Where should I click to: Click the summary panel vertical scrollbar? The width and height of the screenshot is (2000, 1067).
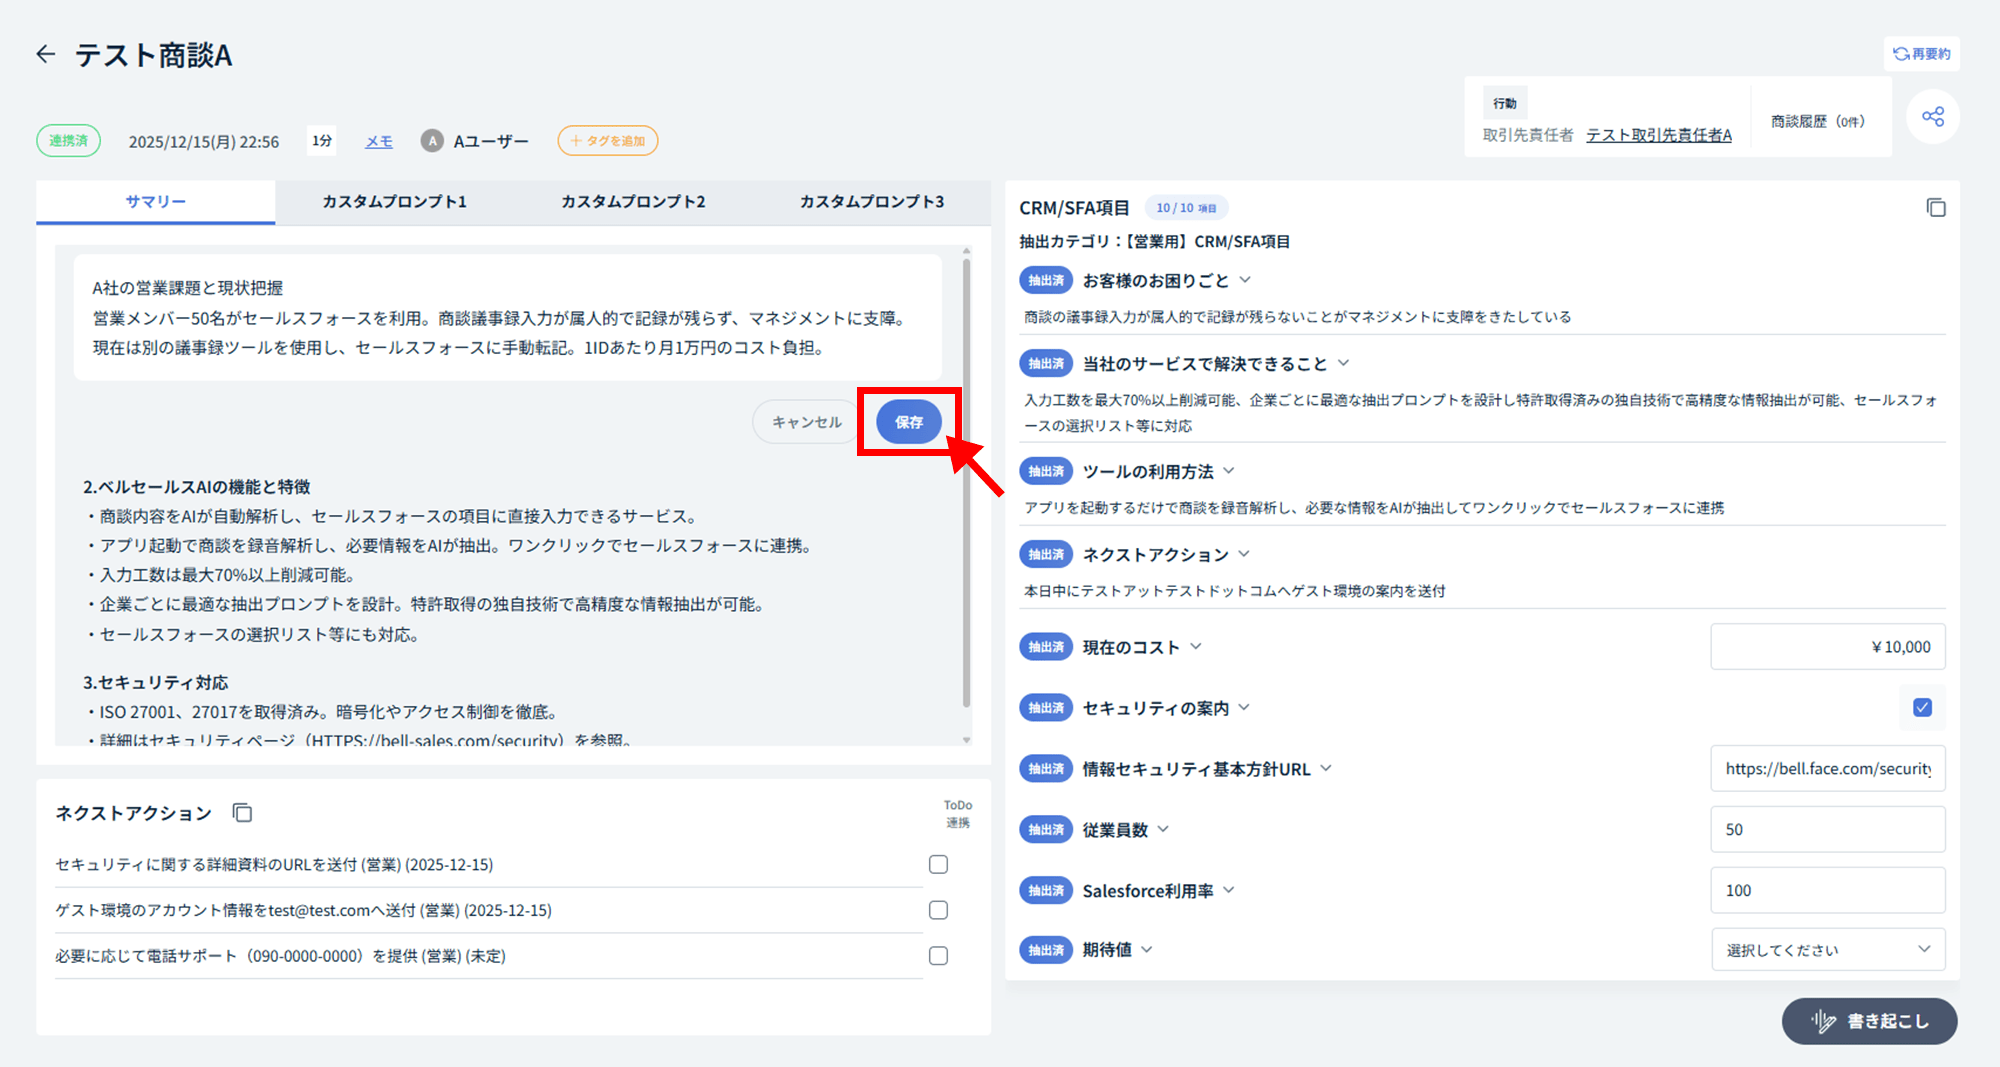coord(966,480)
